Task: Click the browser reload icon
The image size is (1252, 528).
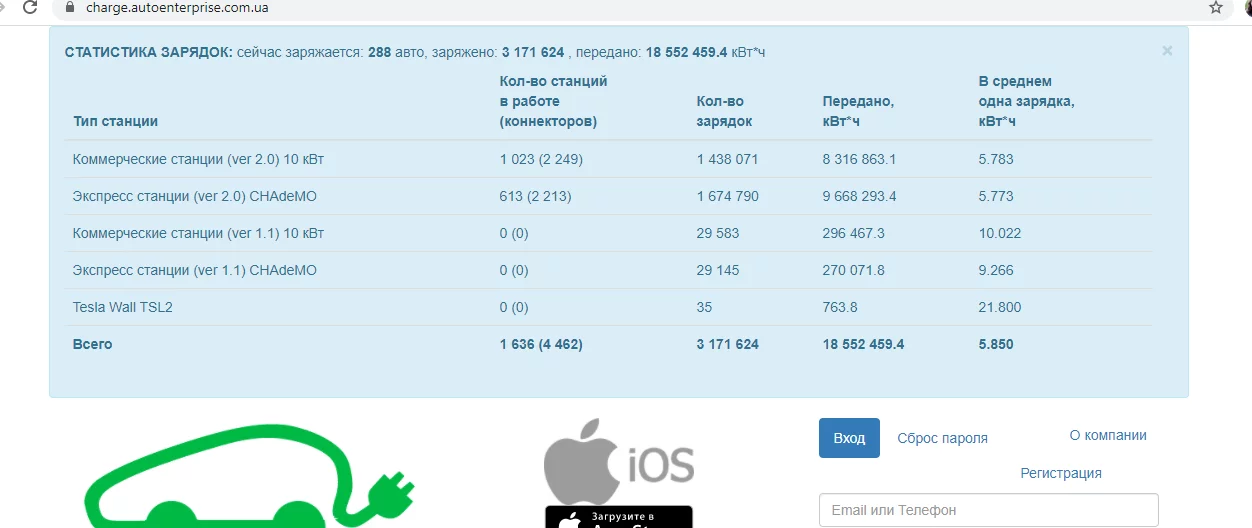Action: 30,7
